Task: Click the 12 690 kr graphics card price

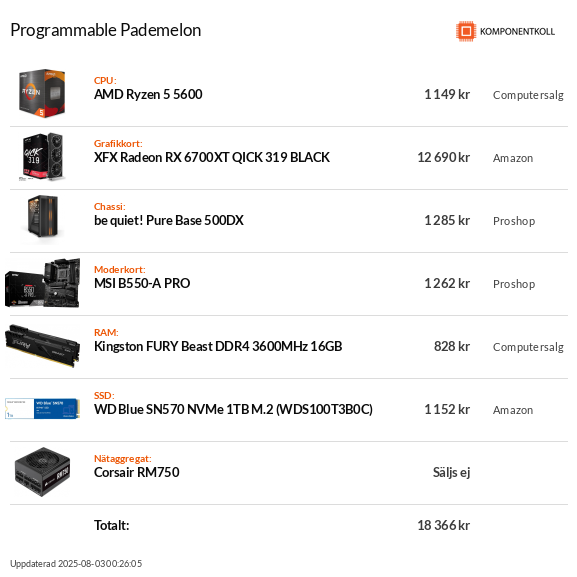Action: coord(443,157)
